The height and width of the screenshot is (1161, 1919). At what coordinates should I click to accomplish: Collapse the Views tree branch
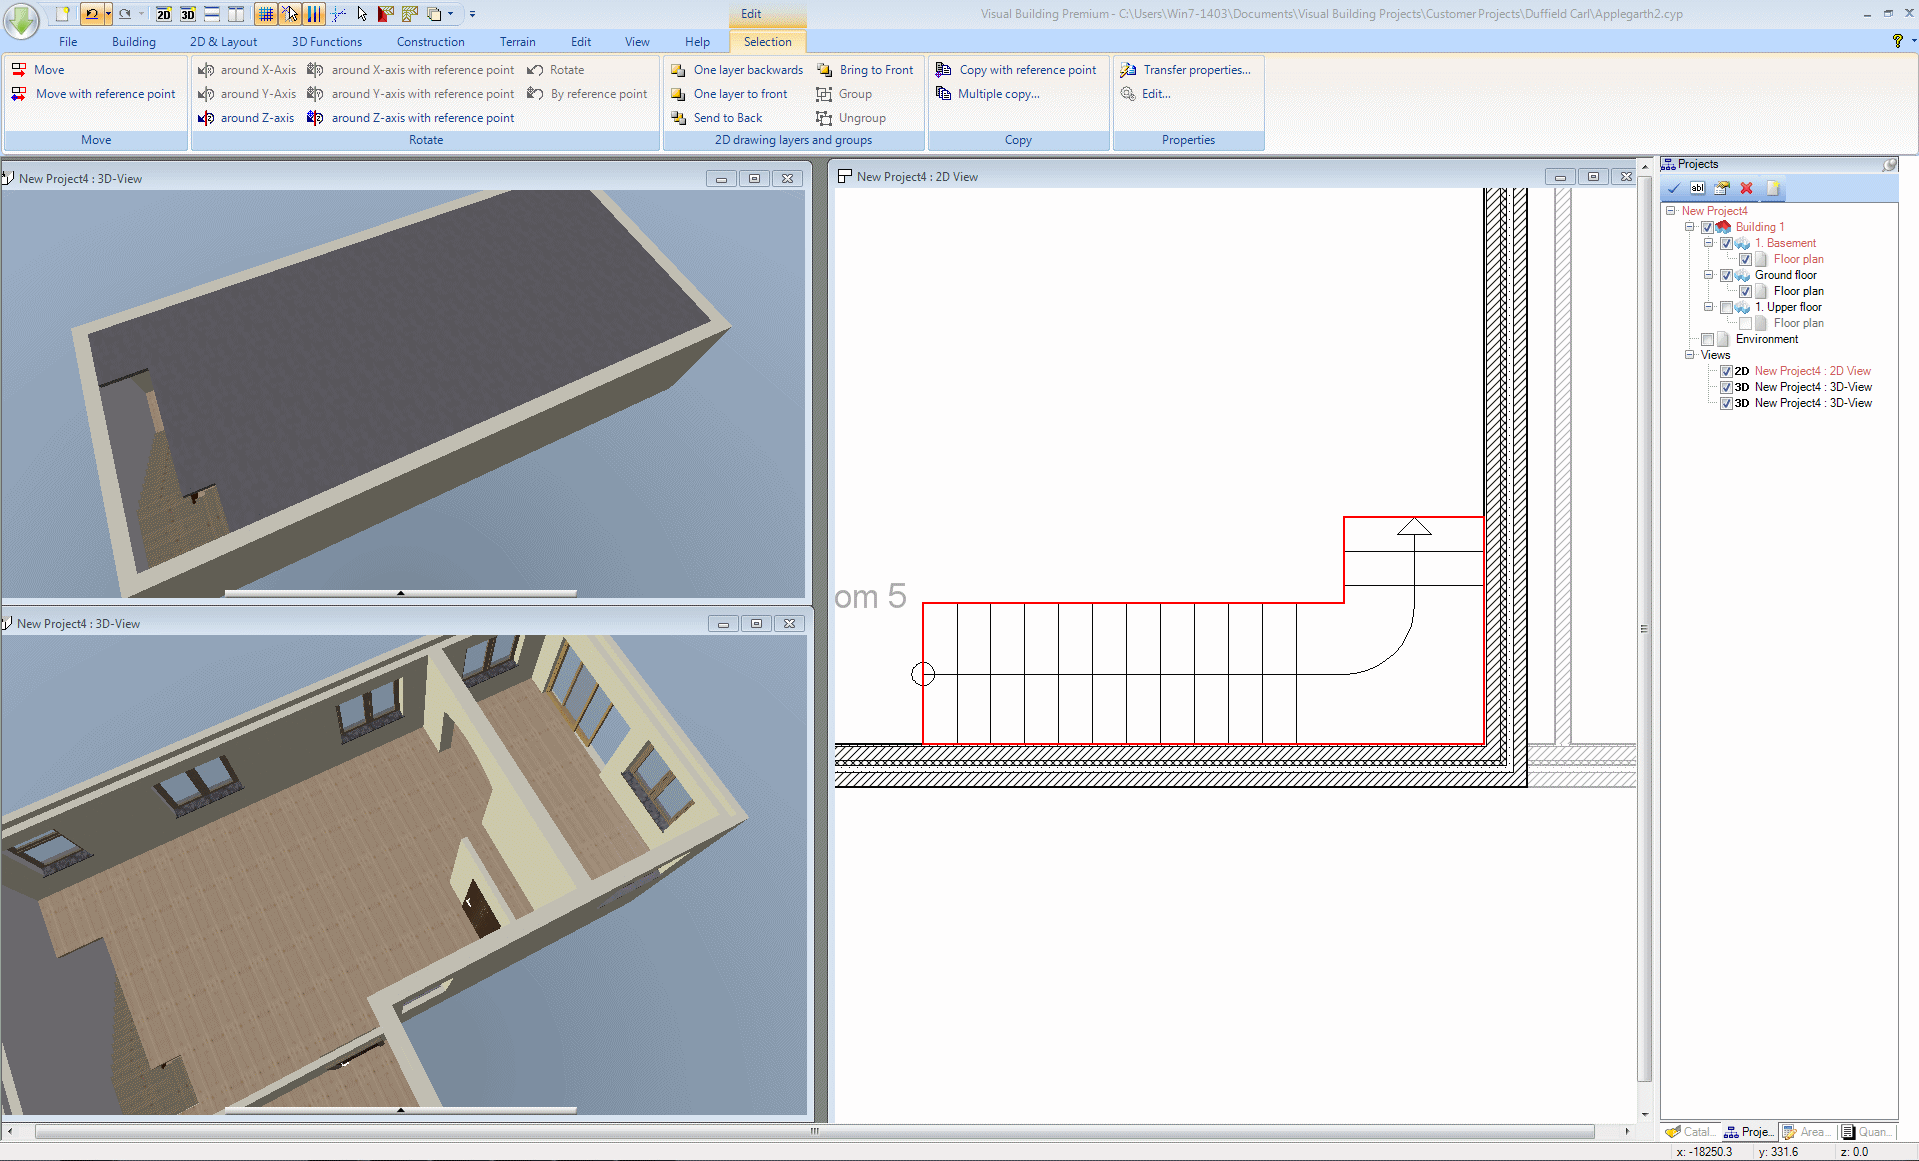click(1689, 355)
